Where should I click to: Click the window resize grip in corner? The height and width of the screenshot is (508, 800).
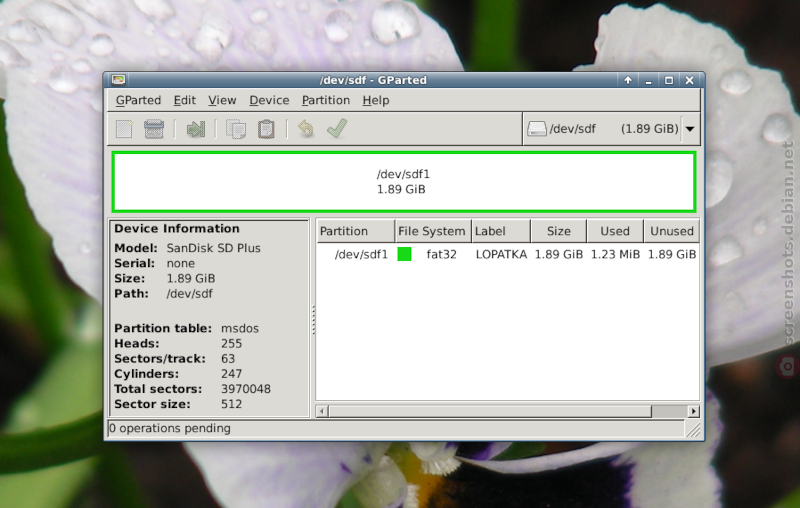coord(693,430)
